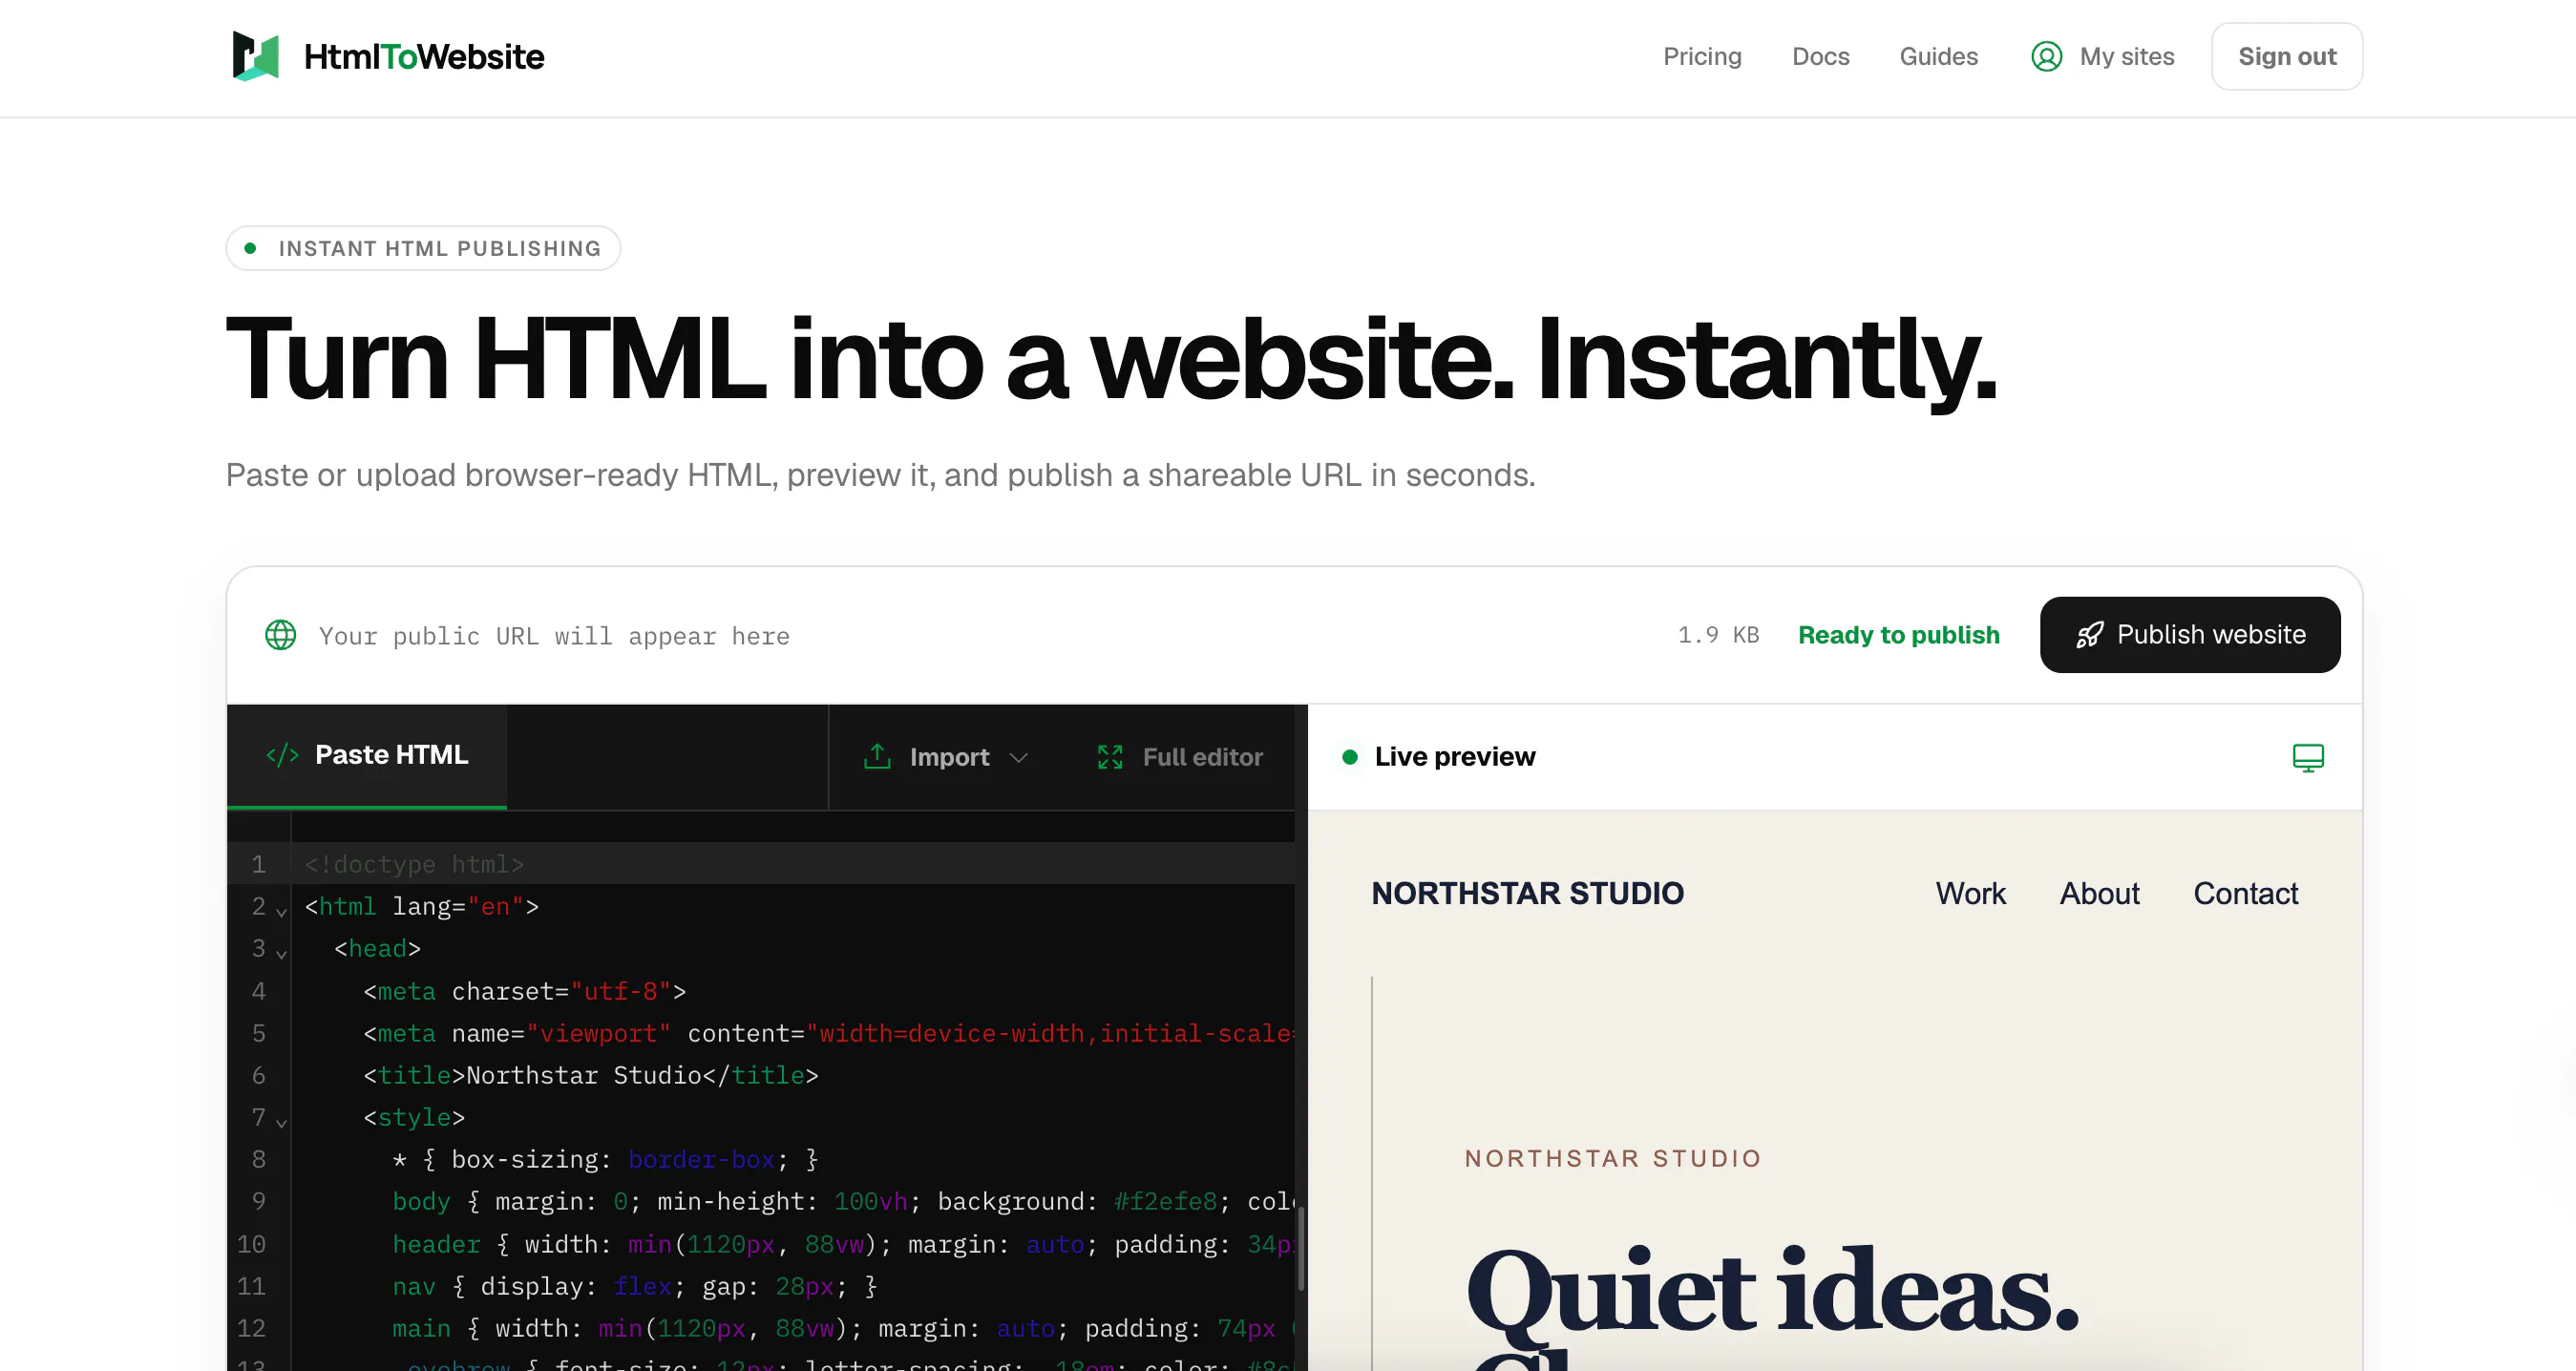
Task: Go to My sites
Action: pos(2126,57)
